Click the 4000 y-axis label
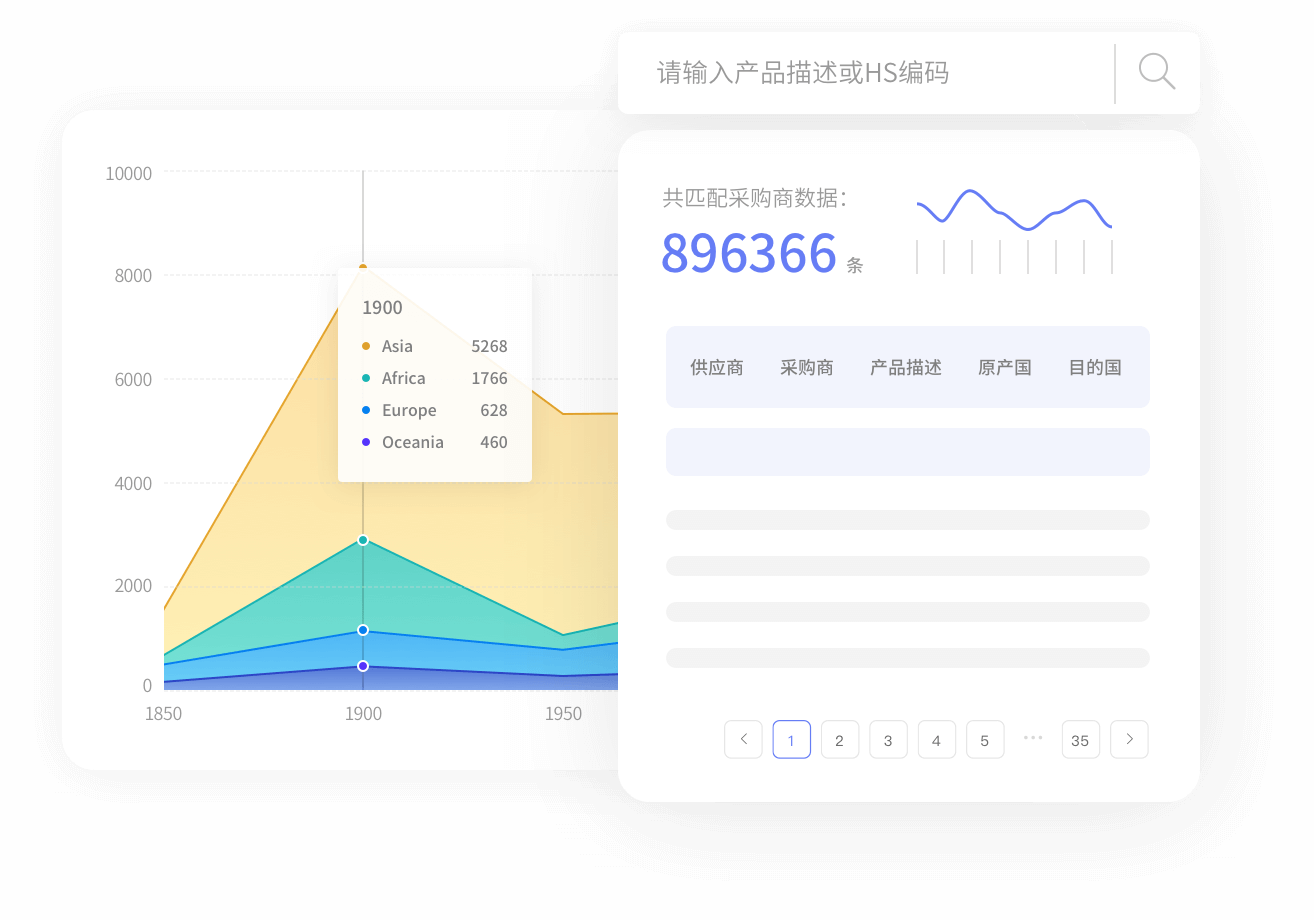 (133, 483)
